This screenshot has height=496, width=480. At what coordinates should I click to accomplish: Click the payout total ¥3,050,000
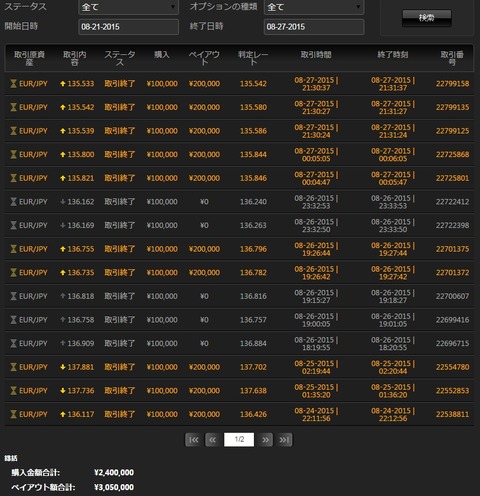click(x=114, y=487)
